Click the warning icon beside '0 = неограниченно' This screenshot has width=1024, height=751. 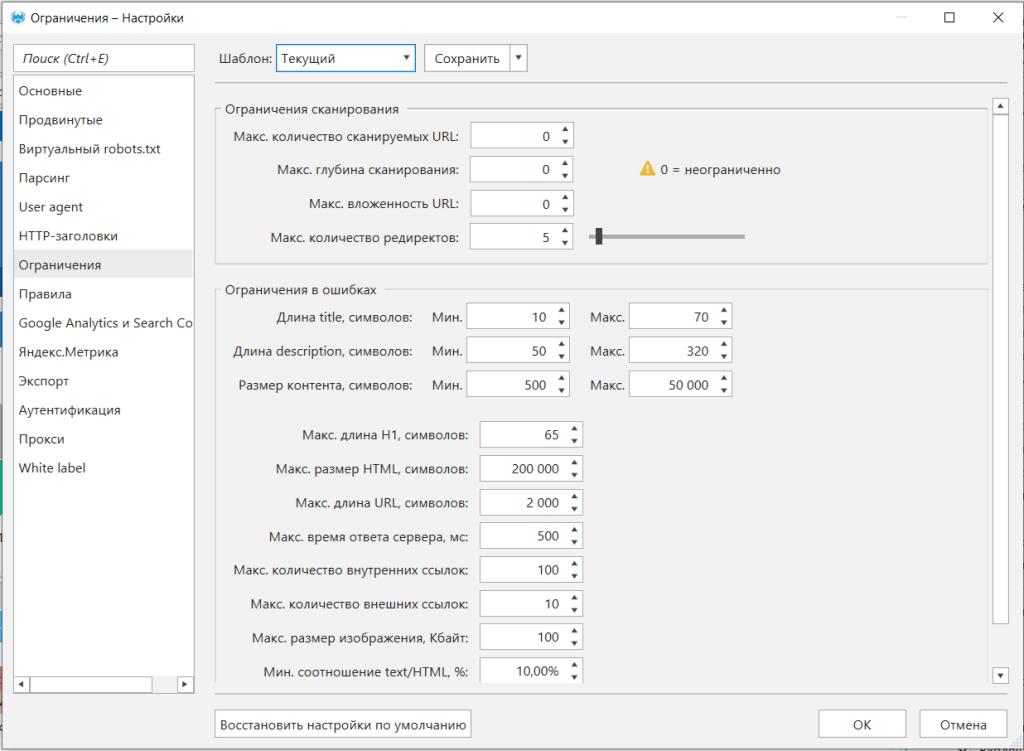[x=647, y=169]
